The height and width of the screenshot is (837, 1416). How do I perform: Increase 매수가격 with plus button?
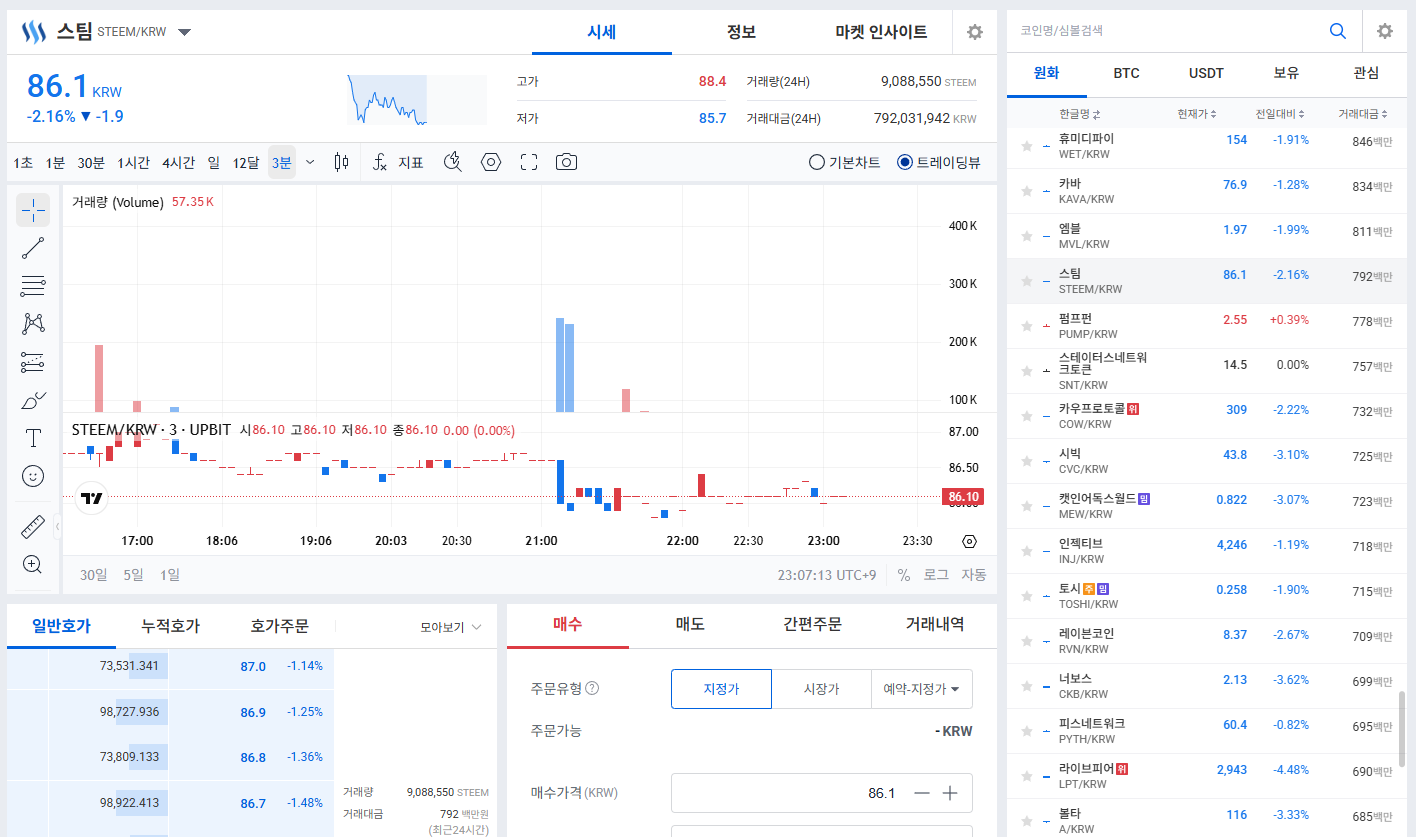click(950, 793)
